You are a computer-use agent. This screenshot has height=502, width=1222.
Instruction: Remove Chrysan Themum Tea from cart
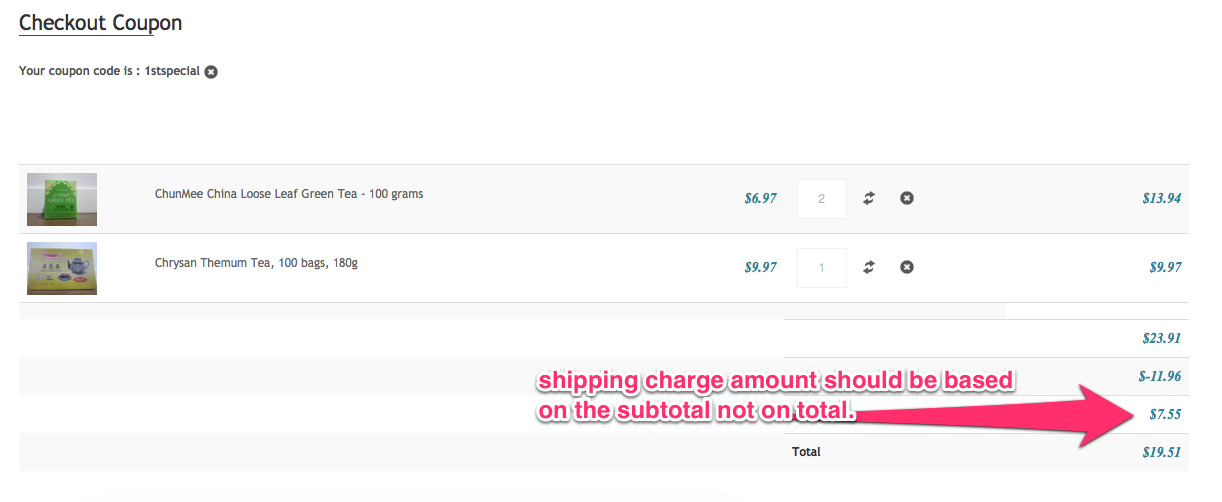tap(906, 267)
